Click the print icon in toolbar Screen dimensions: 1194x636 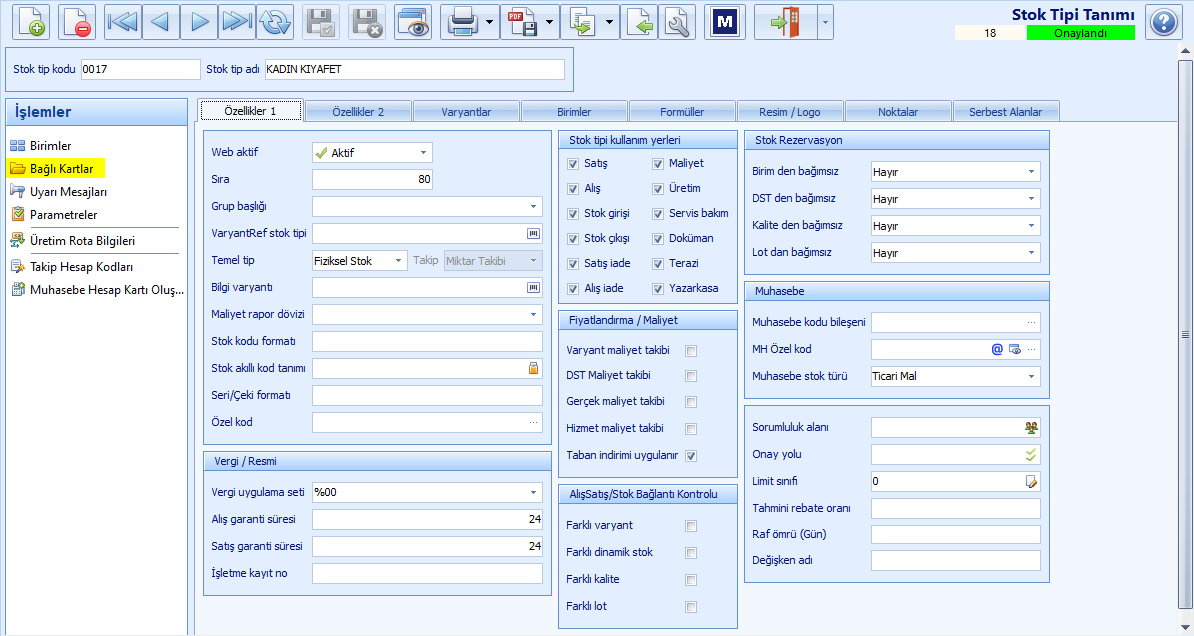point(462,22)
